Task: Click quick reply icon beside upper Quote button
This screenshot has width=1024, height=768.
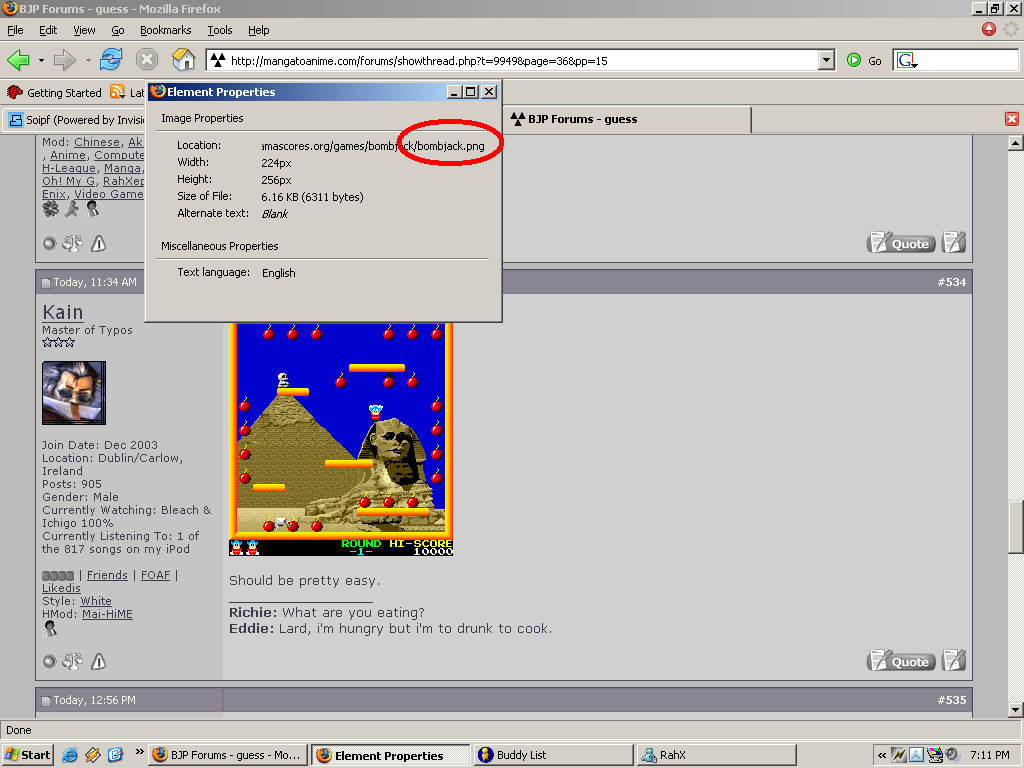Action: 954,243
